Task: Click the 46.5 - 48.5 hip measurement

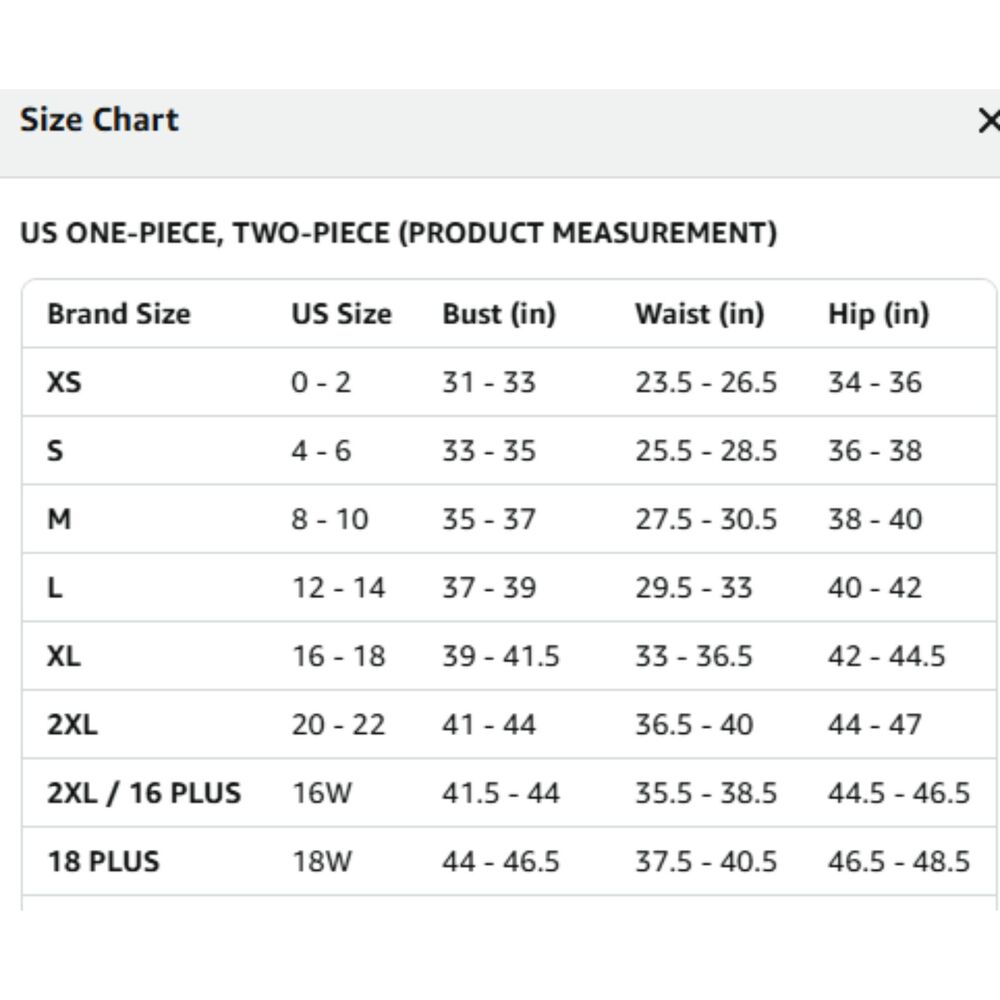Action: click(899, 861)
